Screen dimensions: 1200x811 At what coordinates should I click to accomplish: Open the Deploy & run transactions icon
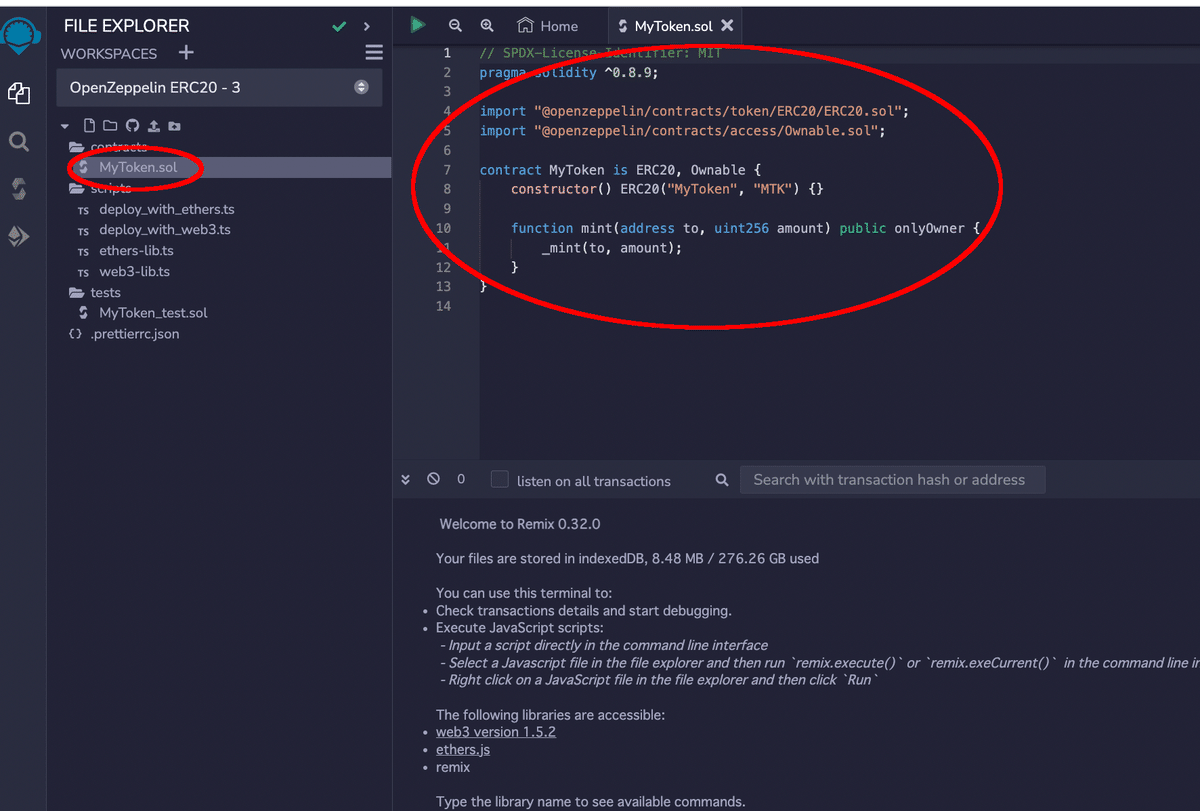click(19, 236)
